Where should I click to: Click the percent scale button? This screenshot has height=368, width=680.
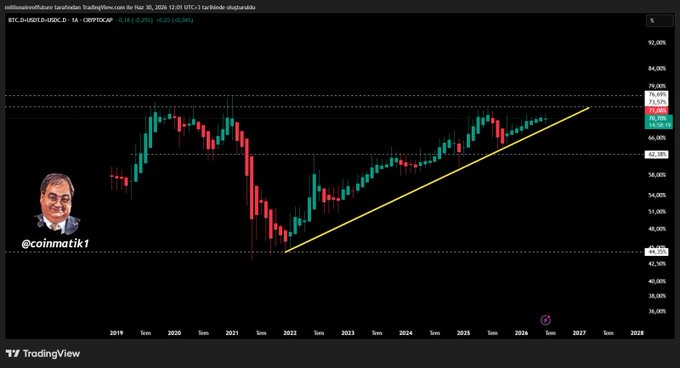[659, 21]
